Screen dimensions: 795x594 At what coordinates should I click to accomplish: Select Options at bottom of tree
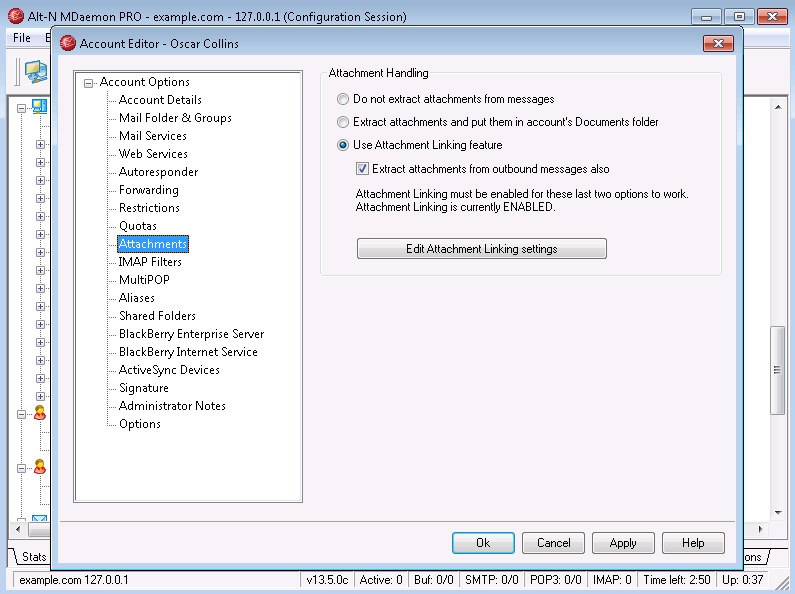139,424
